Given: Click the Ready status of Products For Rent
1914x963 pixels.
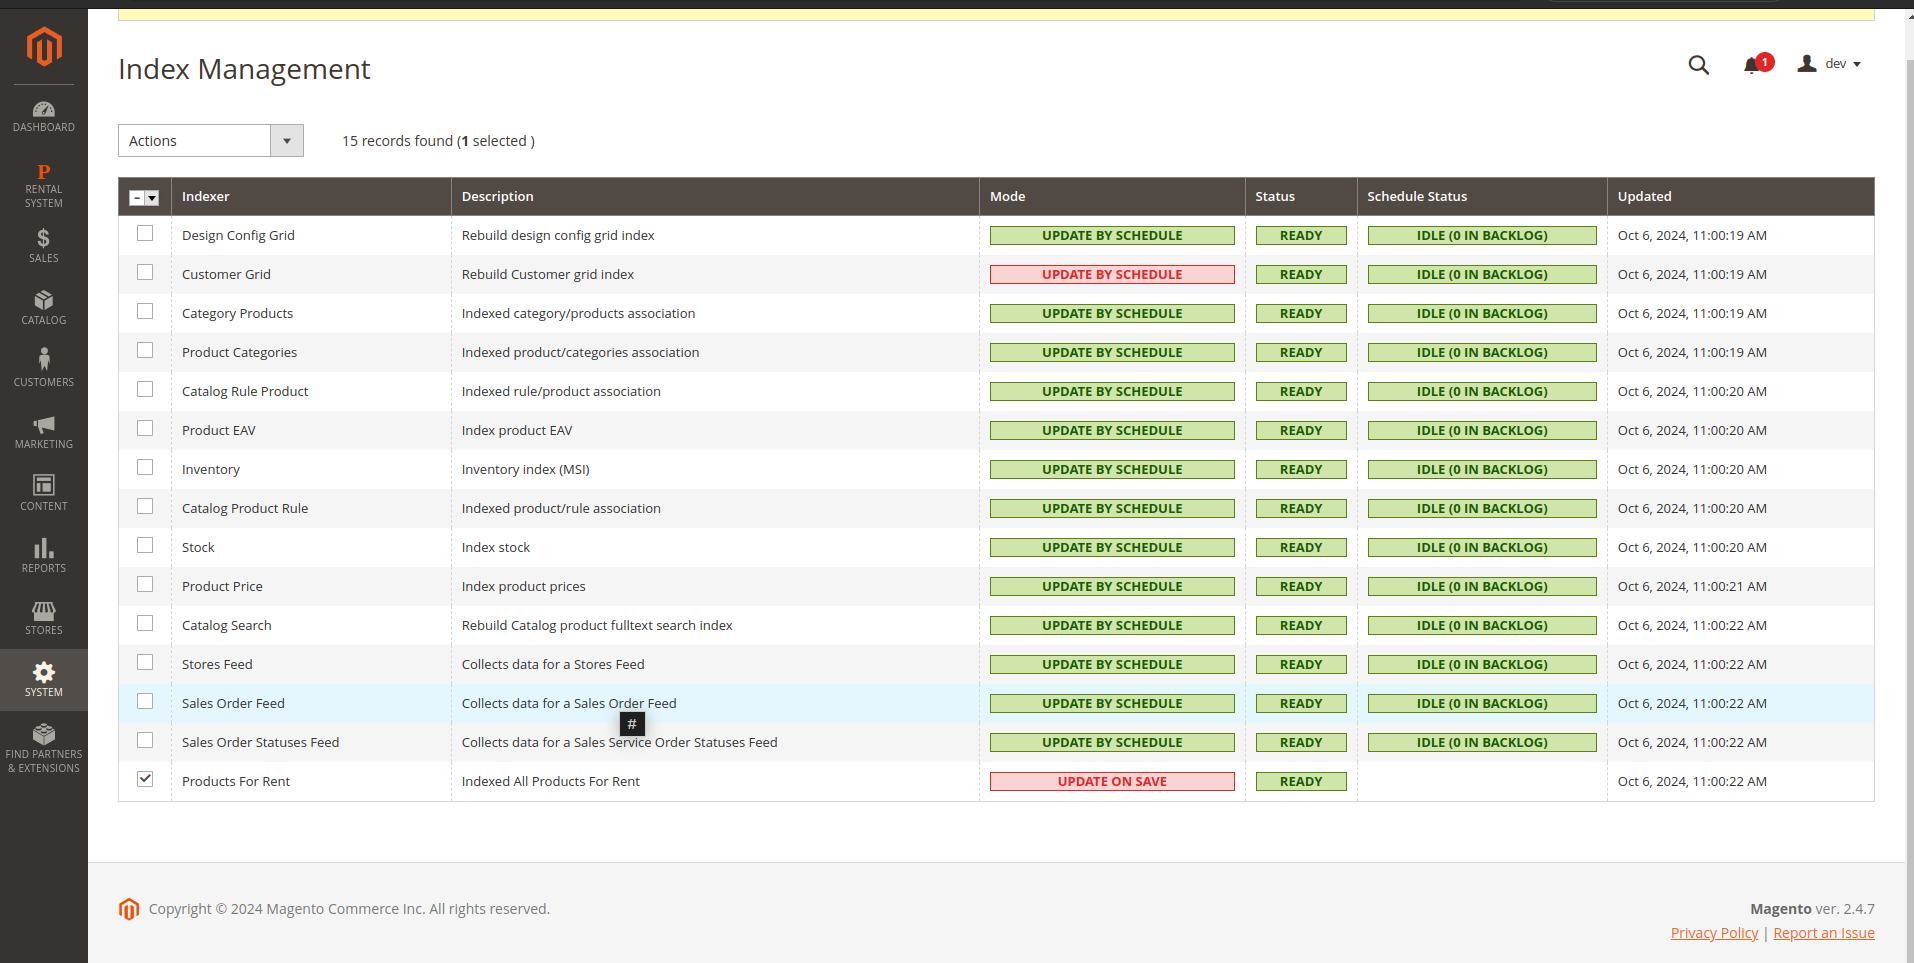Looking at the screenshot, I should click(x=1301, y=782).
